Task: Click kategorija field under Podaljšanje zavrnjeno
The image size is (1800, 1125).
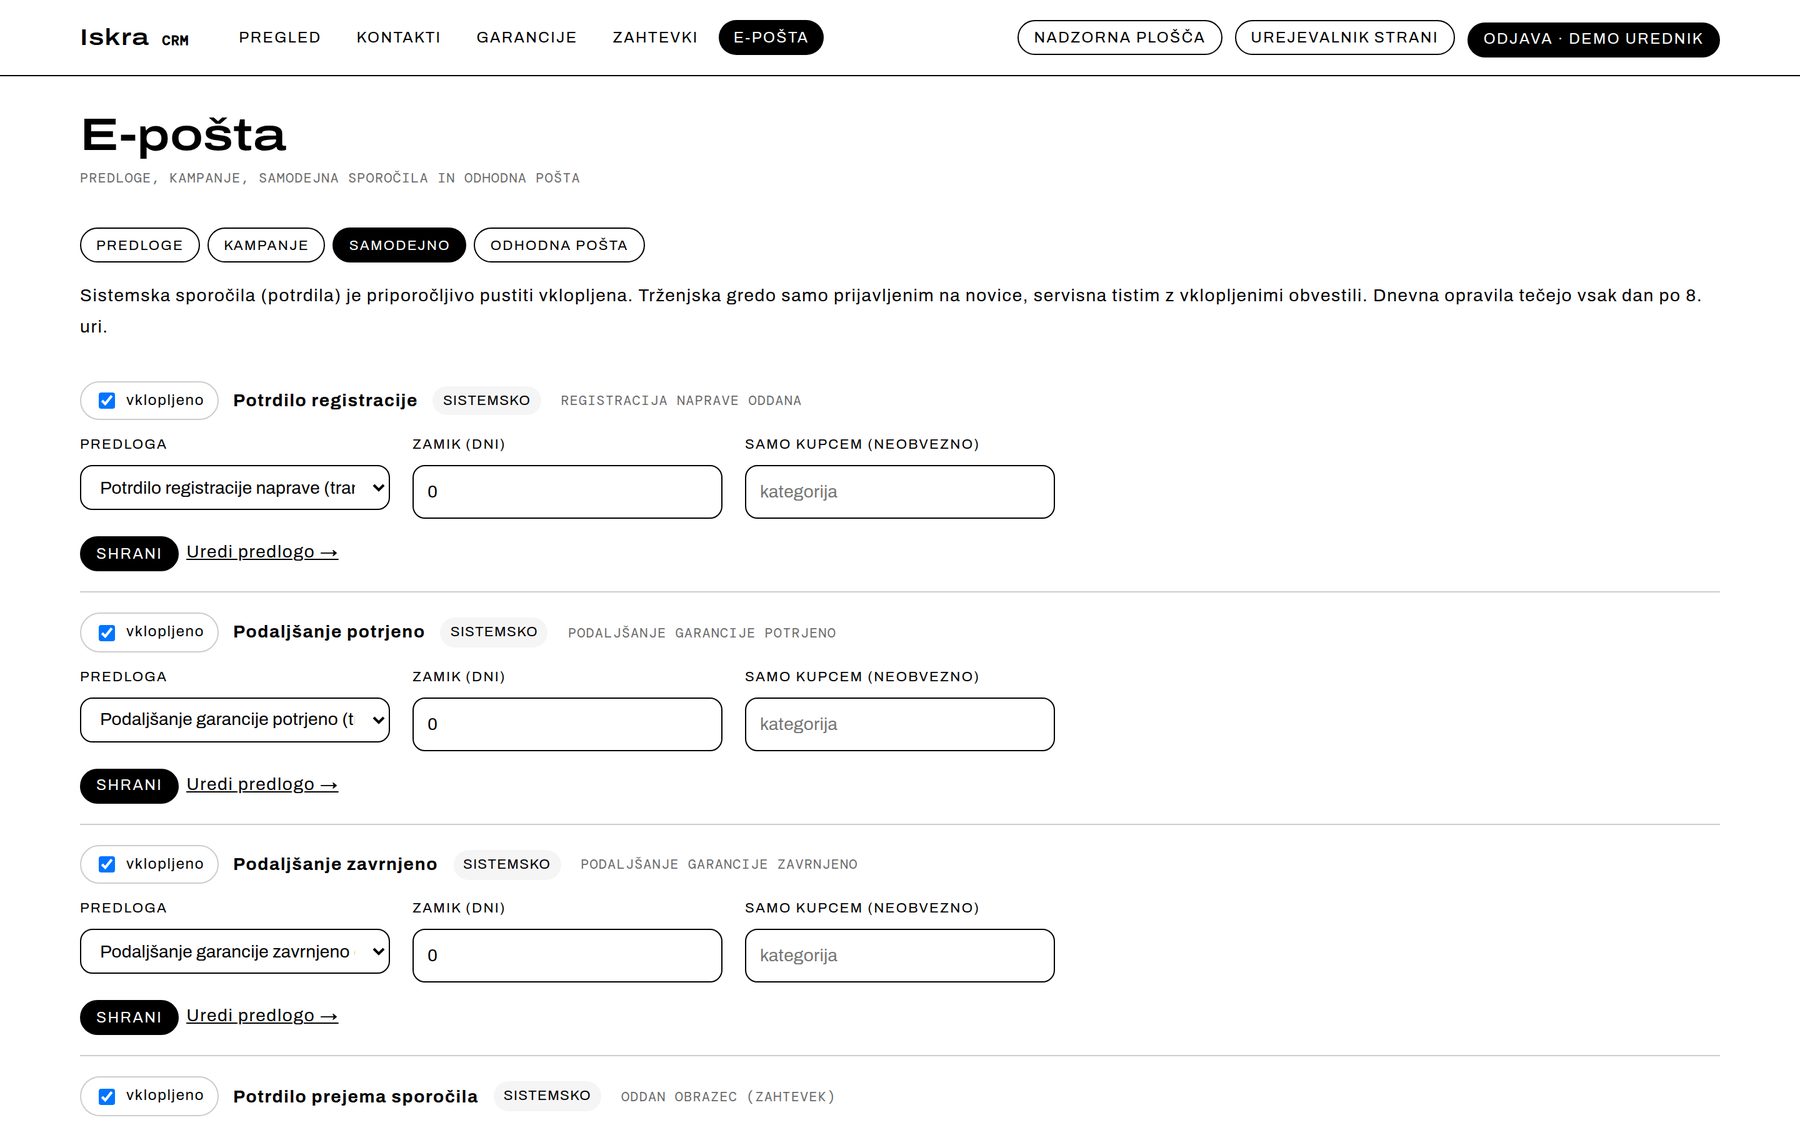Action: [899, 955]
